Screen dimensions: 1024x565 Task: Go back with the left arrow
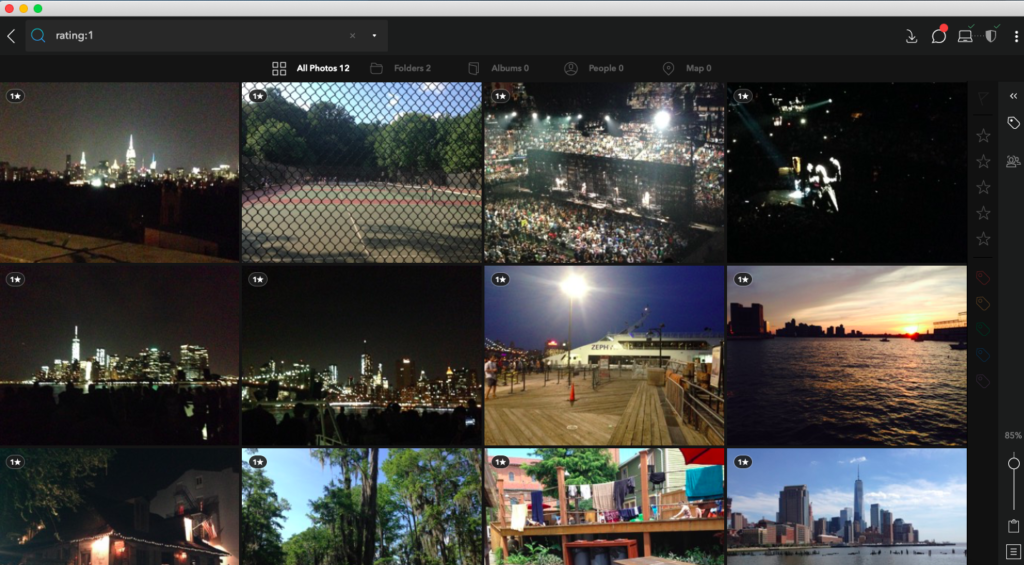point(11,36)
